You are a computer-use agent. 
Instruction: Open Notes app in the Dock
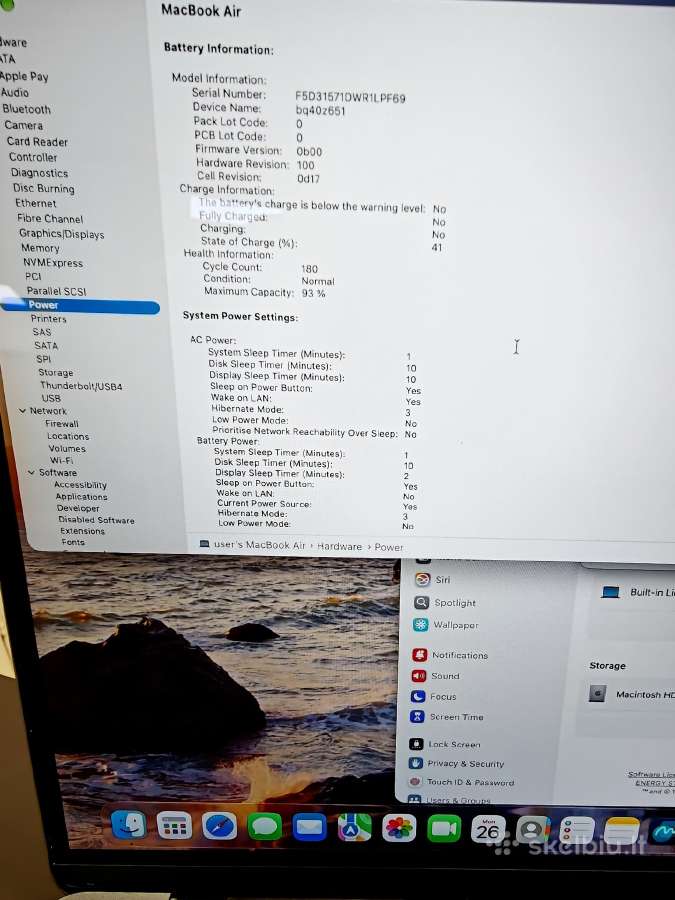coord(622,831)
